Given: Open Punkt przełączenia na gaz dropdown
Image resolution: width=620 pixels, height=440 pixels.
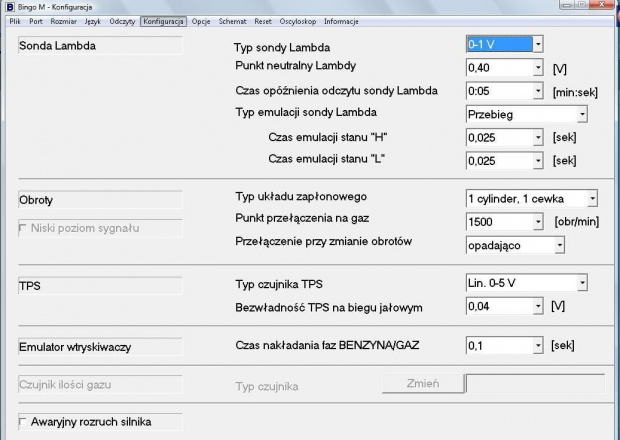Looking at the screenshot, I should tap(538, 221).
